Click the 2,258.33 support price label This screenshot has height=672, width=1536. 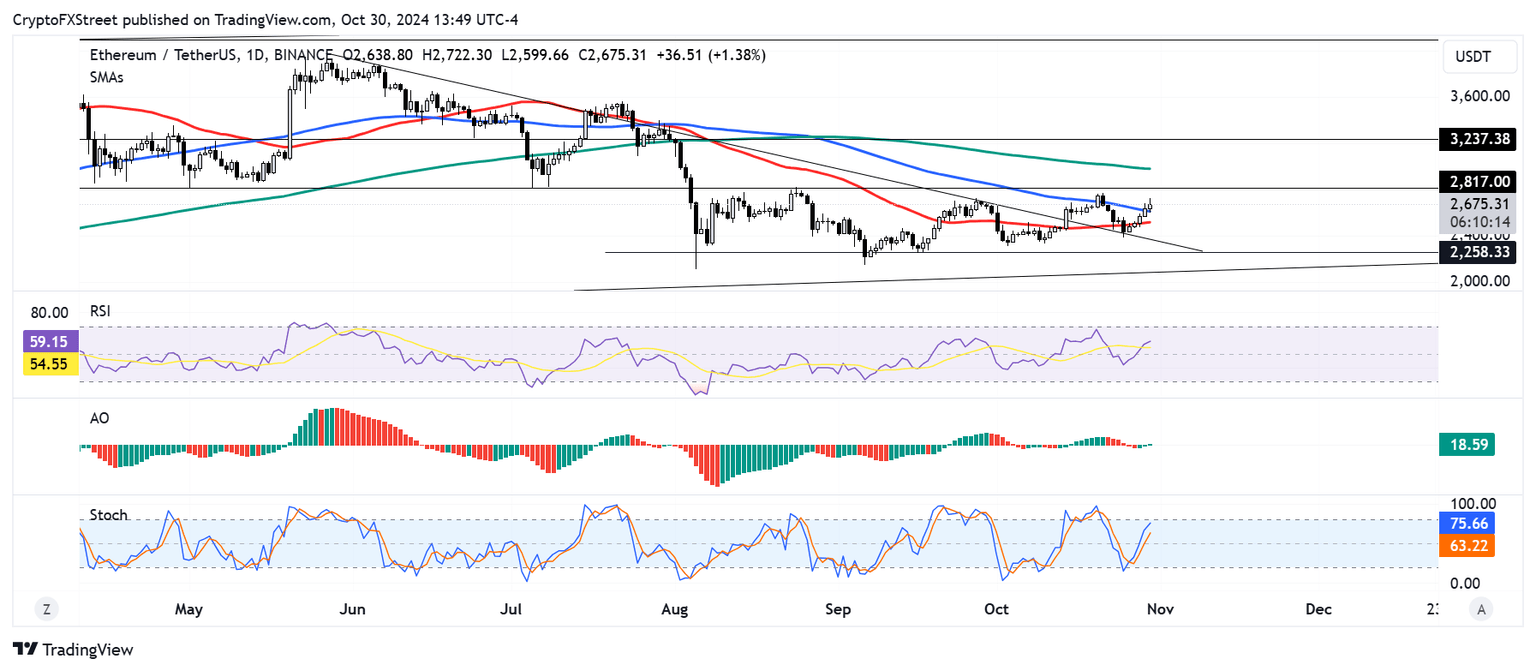tap(1481, 253)
